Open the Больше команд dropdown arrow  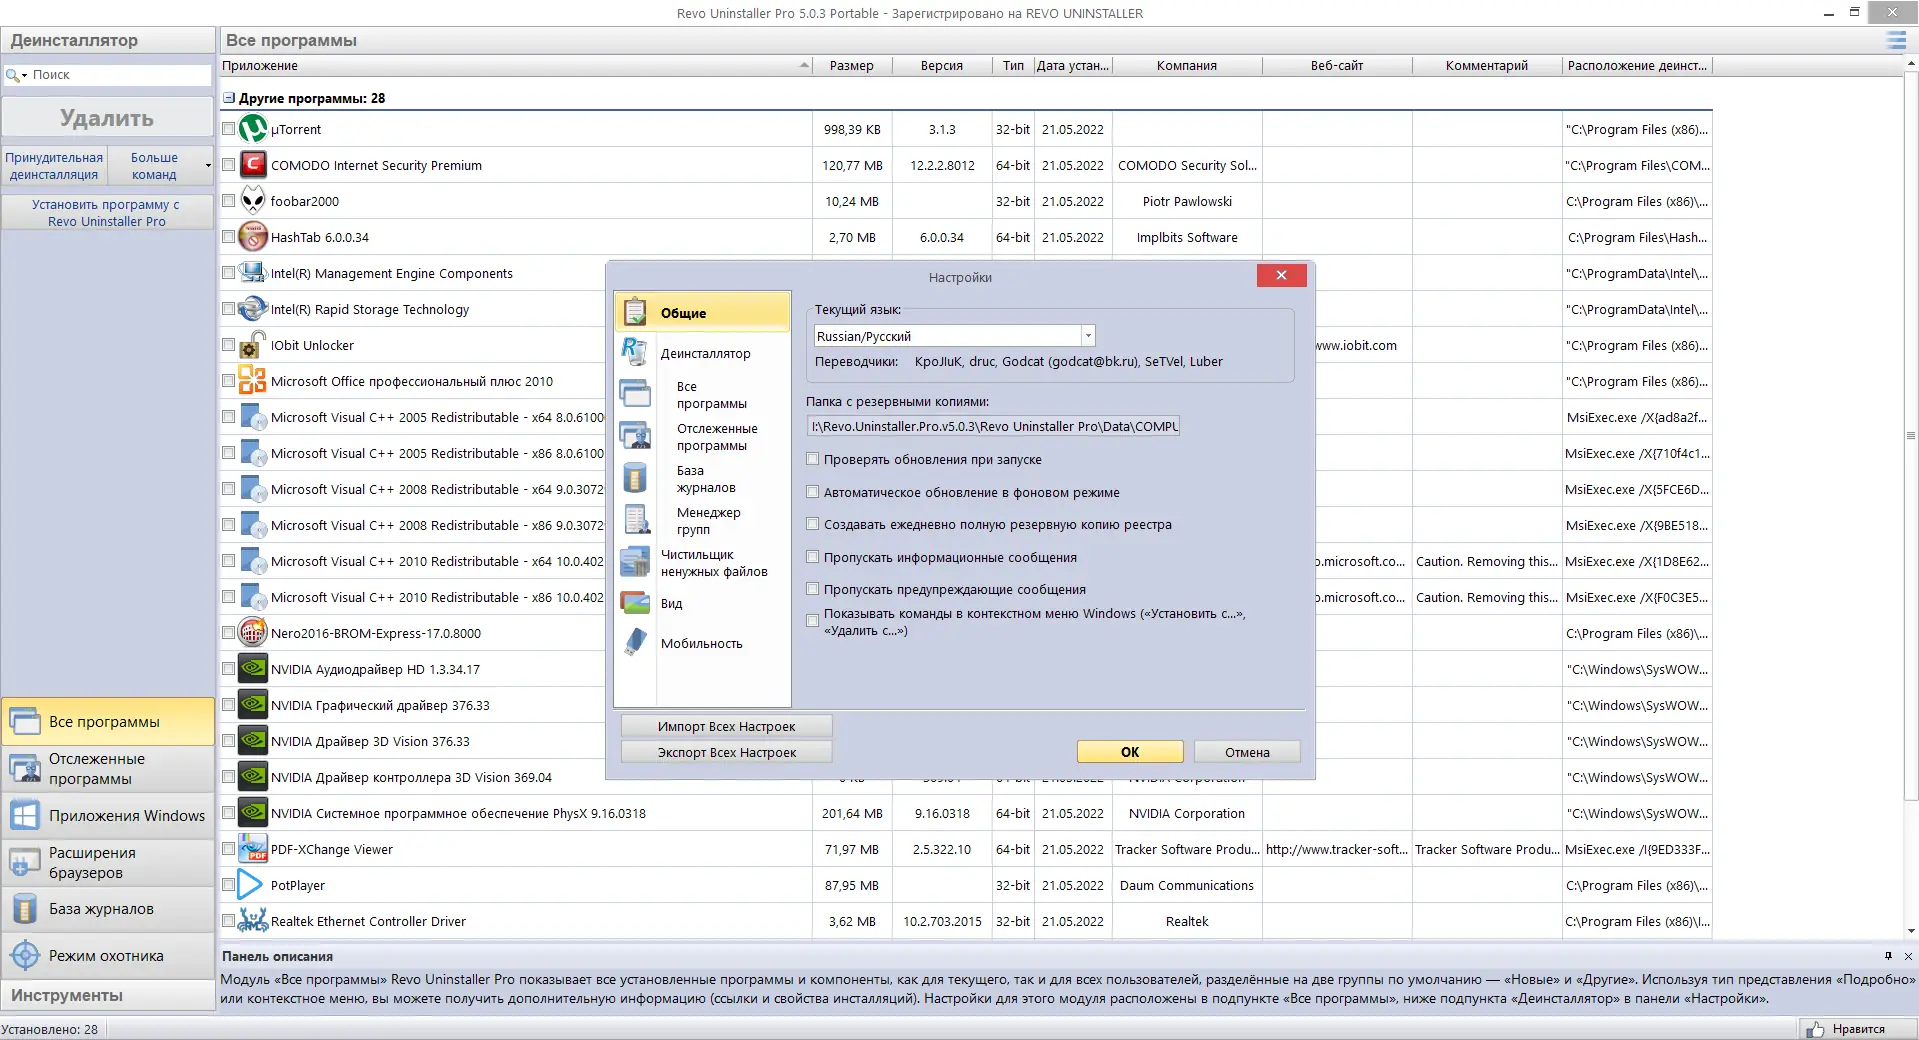(207, 165)
